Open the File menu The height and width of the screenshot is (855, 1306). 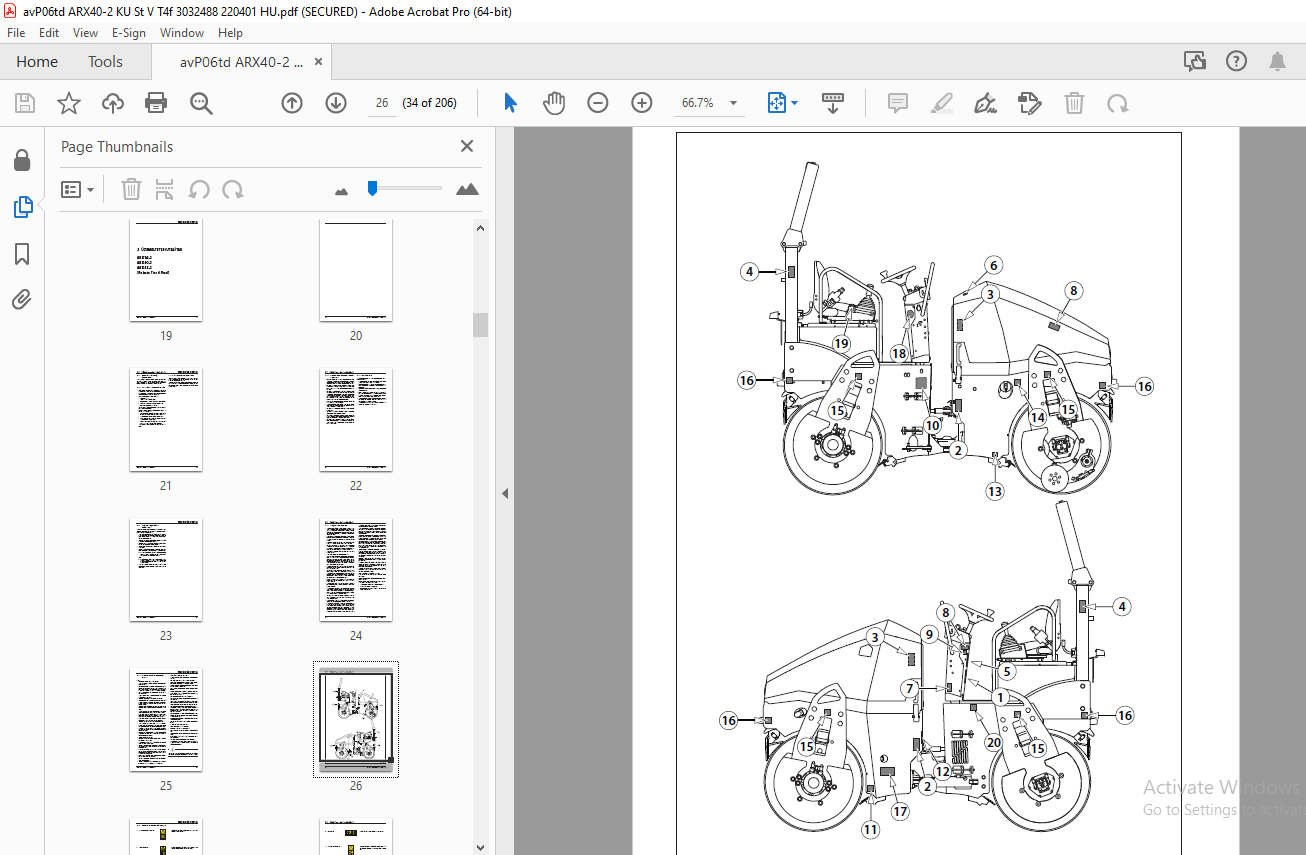click(16, 33)
